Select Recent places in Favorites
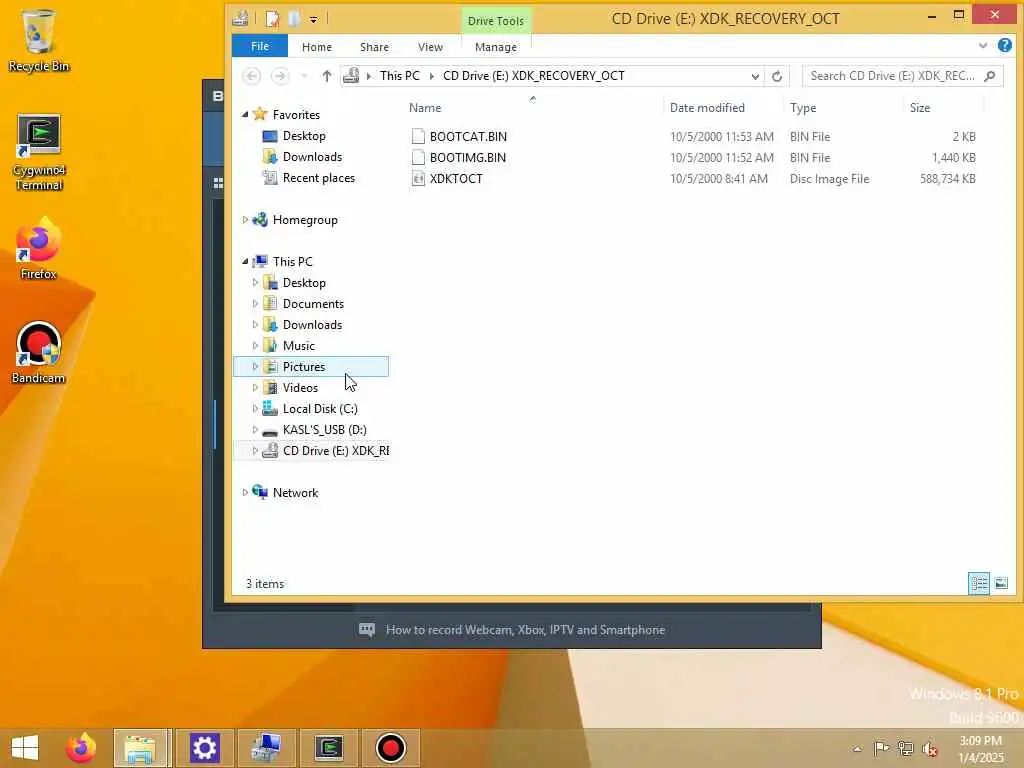Screen dimensions: 1024x768 (x=318, y=178)
